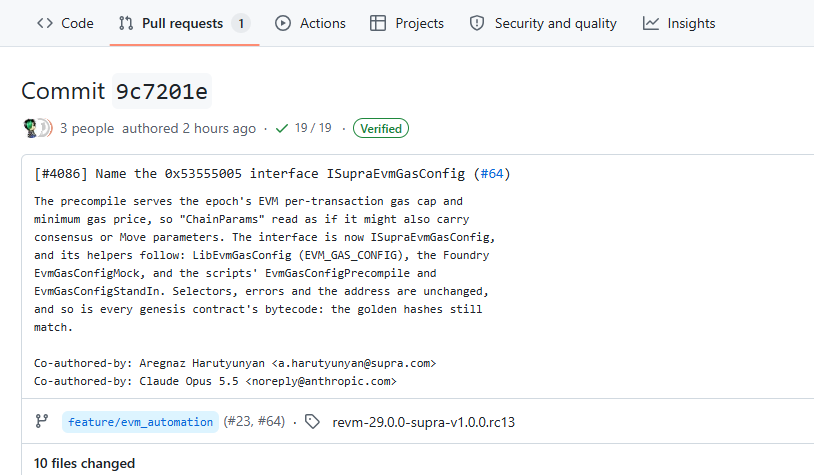Open the feature/evm_automation branch link
Screen dimensions: 814x475
coord(140,422)
